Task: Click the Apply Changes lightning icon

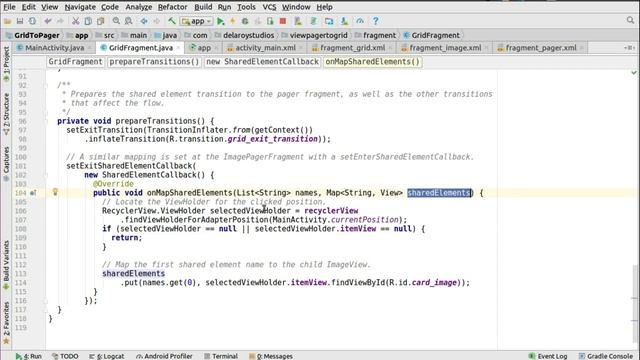Action: tap(233, 21)
